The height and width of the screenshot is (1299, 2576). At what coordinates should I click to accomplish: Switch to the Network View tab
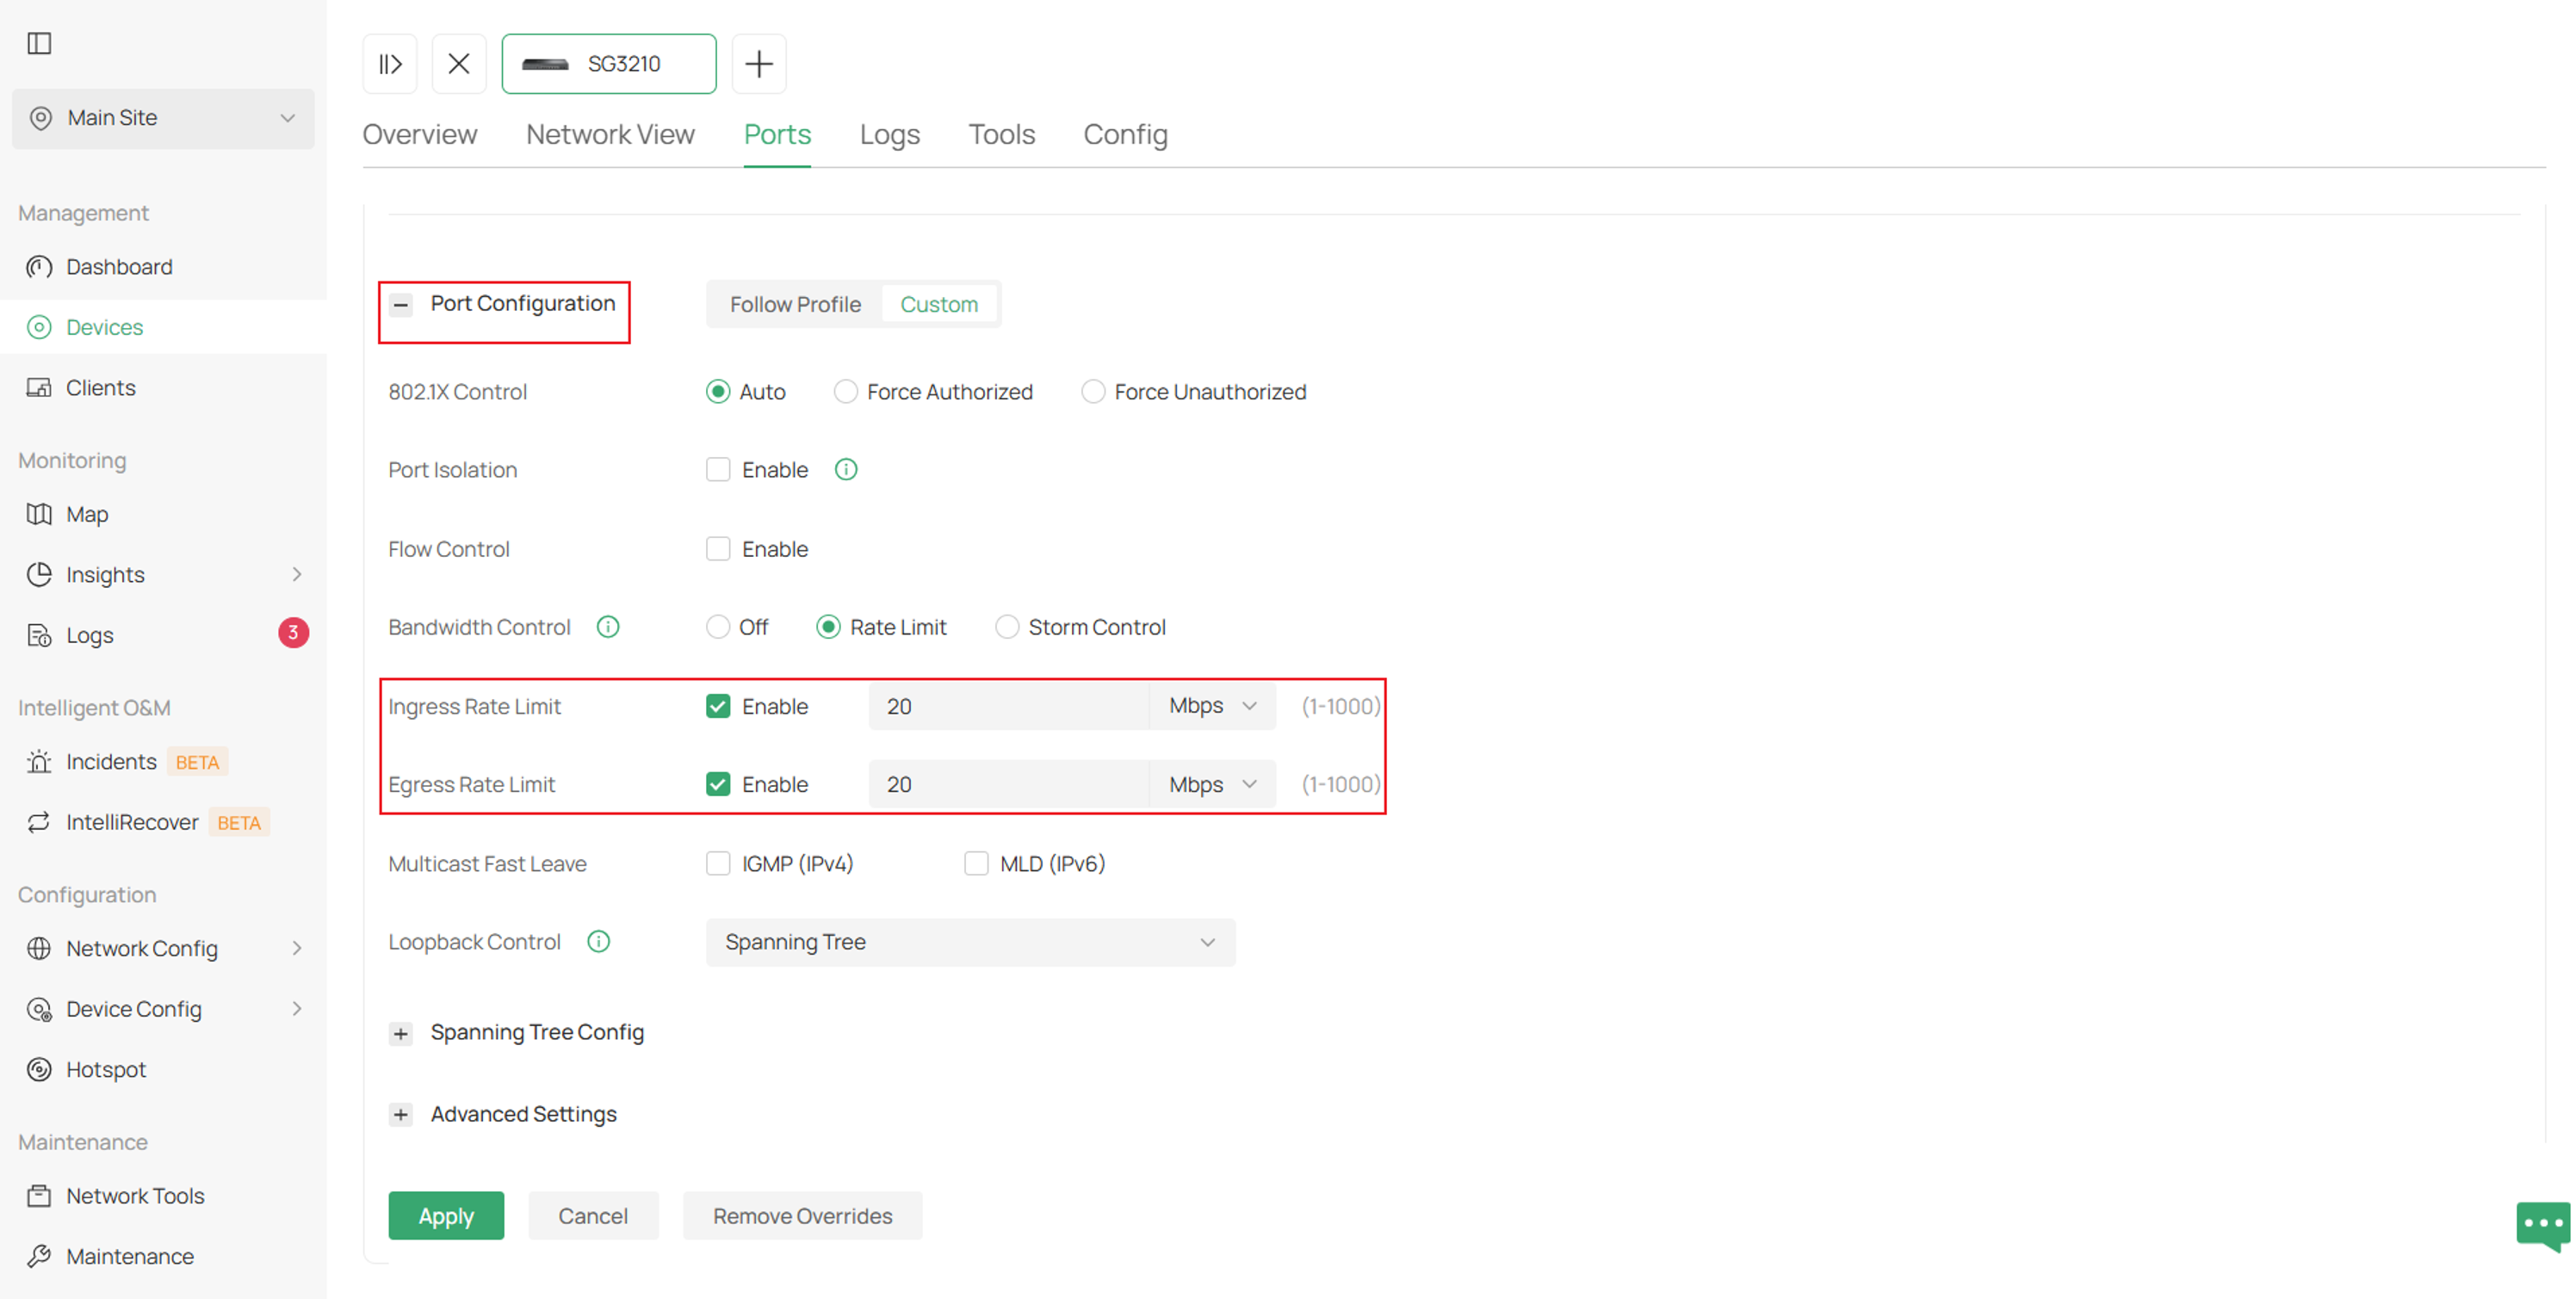point(610,134)
